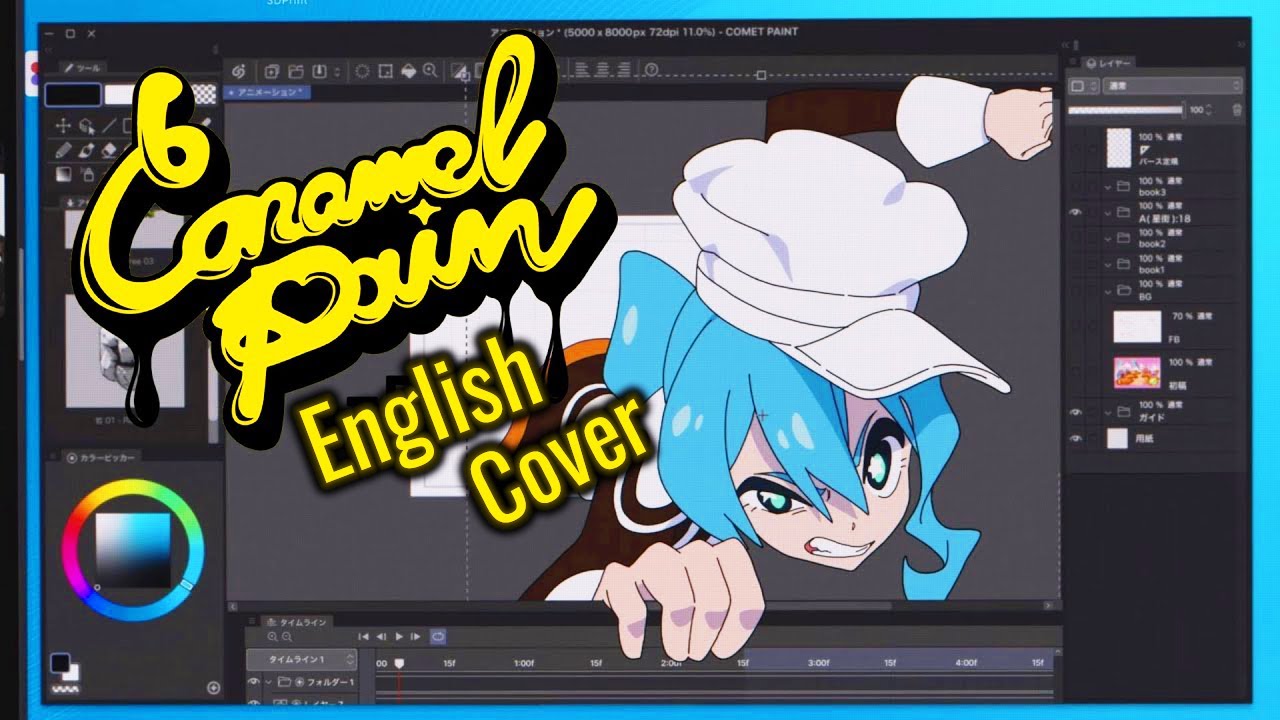Step forward one frame
Image resolution: width=1280 pixels, height=720 pixels.
415,636
